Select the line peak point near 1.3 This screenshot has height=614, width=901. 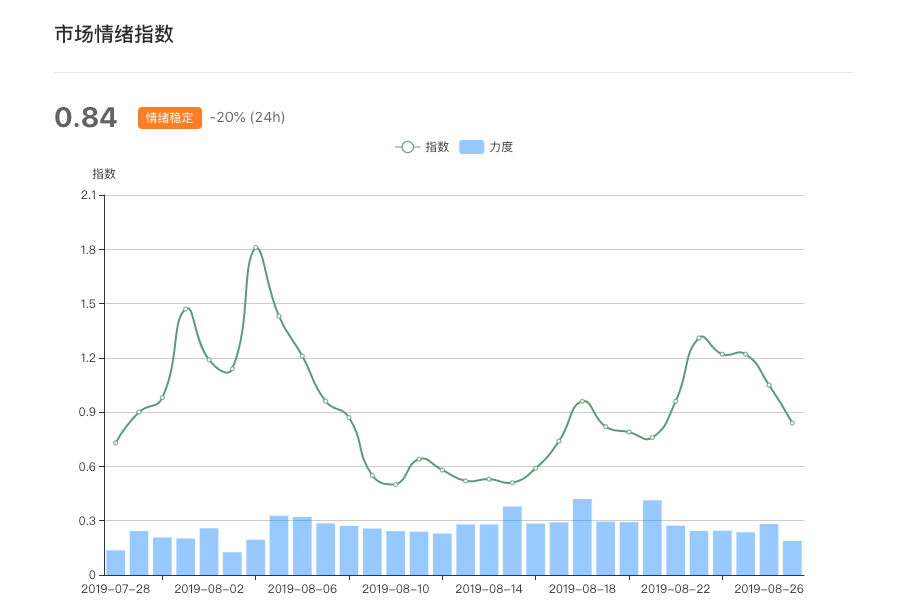(x=699, y=338)
